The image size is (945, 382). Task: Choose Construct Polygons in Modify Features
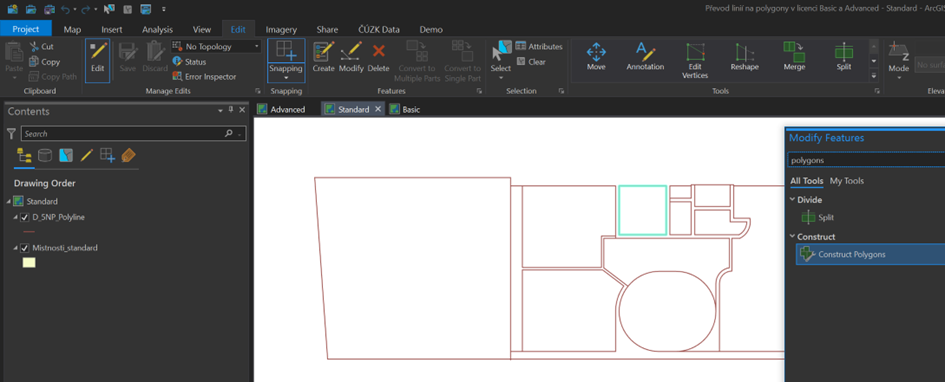click(x=870, y=254)
